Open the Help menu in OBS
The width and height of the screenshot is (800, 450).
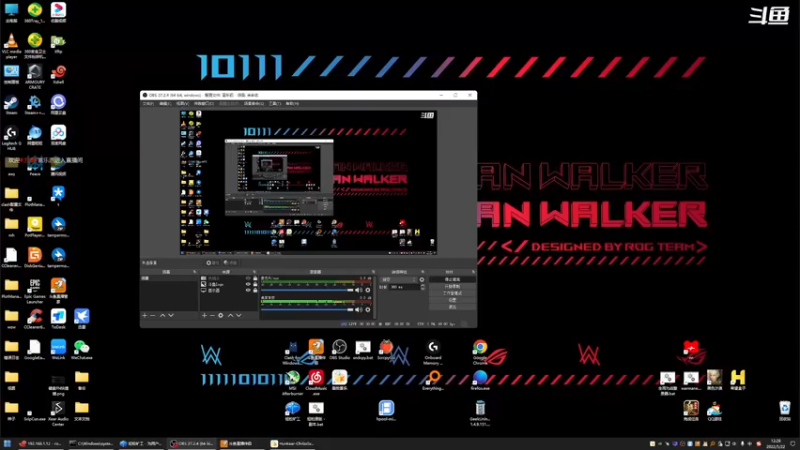[x=292, y=104]
